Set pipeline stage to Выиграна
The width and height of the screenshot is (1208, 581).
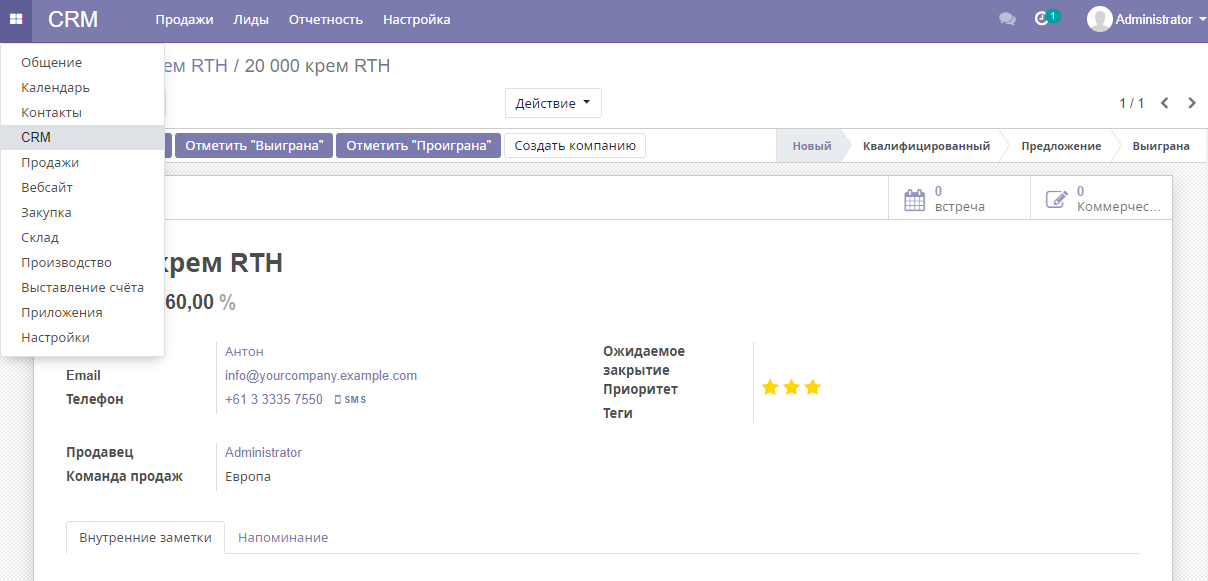[1159, 144]
